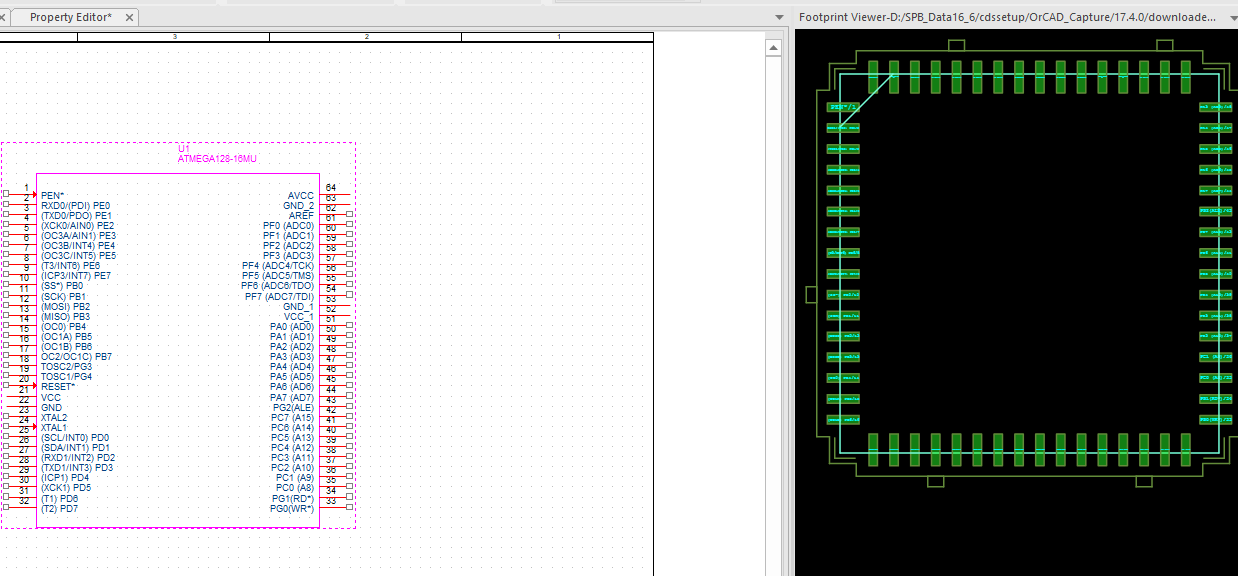1238x576 pixels.
Task: Click grid column header 3
Action: 174,37
